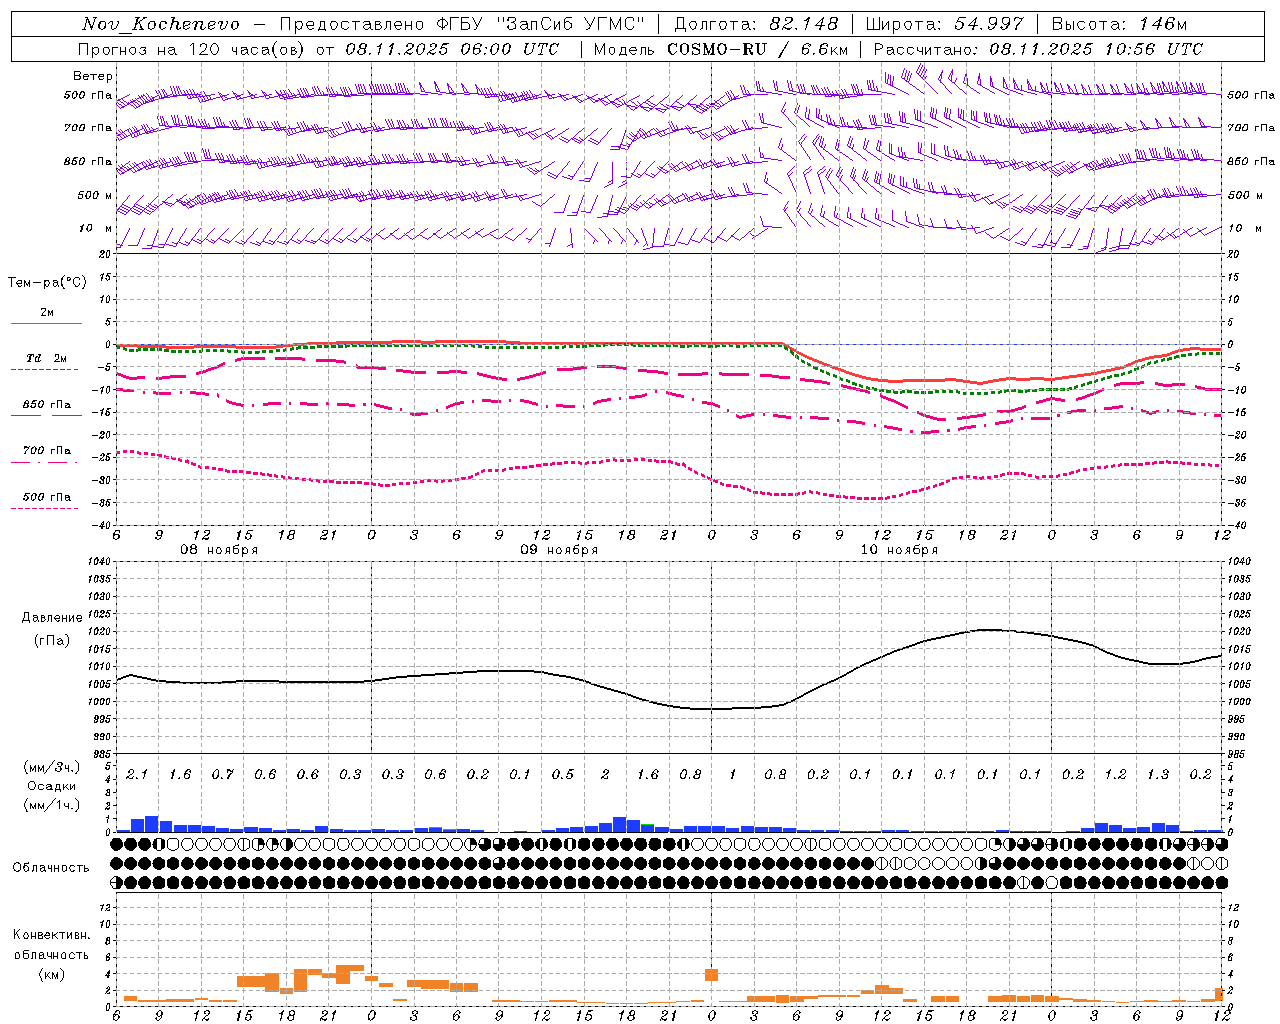The image size is (1280, 1024).
Task: Click the '10 ноября' date label
Action: pos(899,550)
